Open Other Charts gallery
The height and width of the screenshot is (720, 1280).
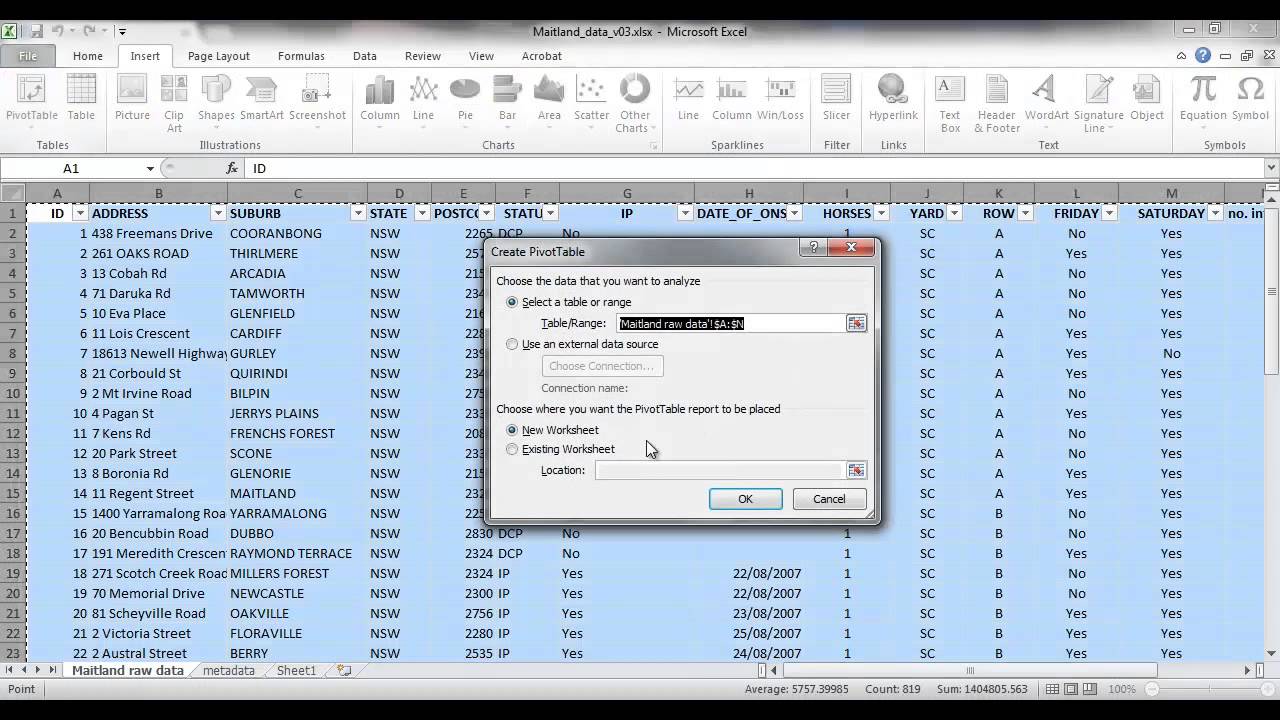634,103
